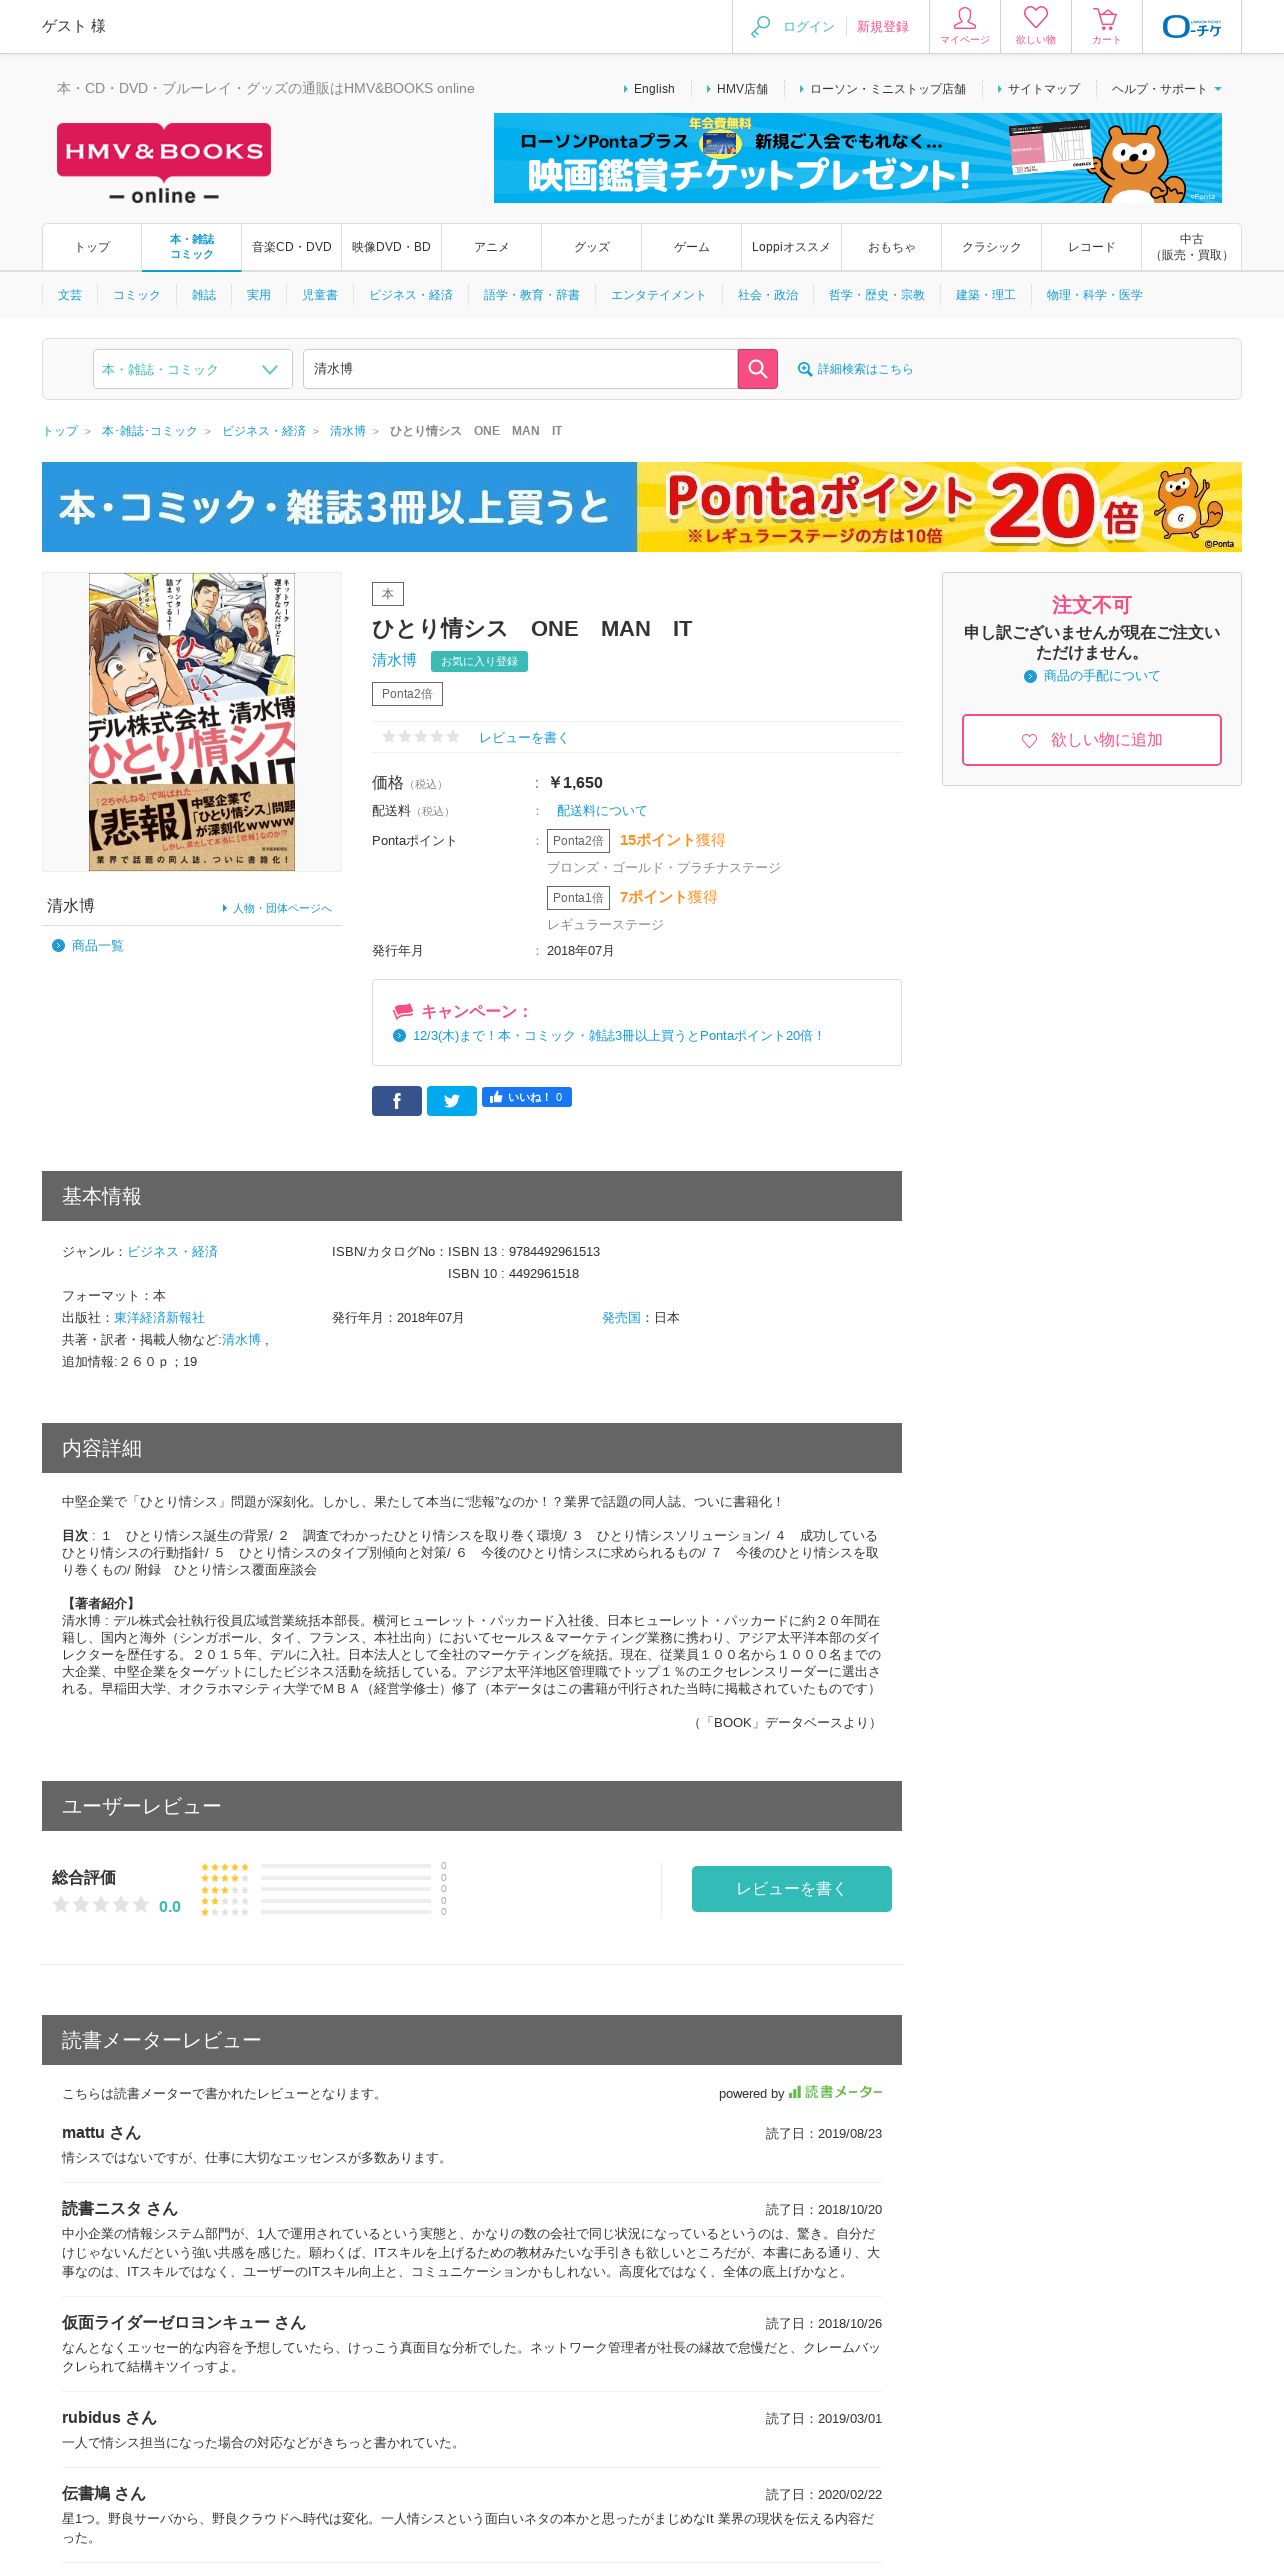The image size is (1284, 2568).
Task: Click the 読書メーター logo
Action: point(836,2092)
